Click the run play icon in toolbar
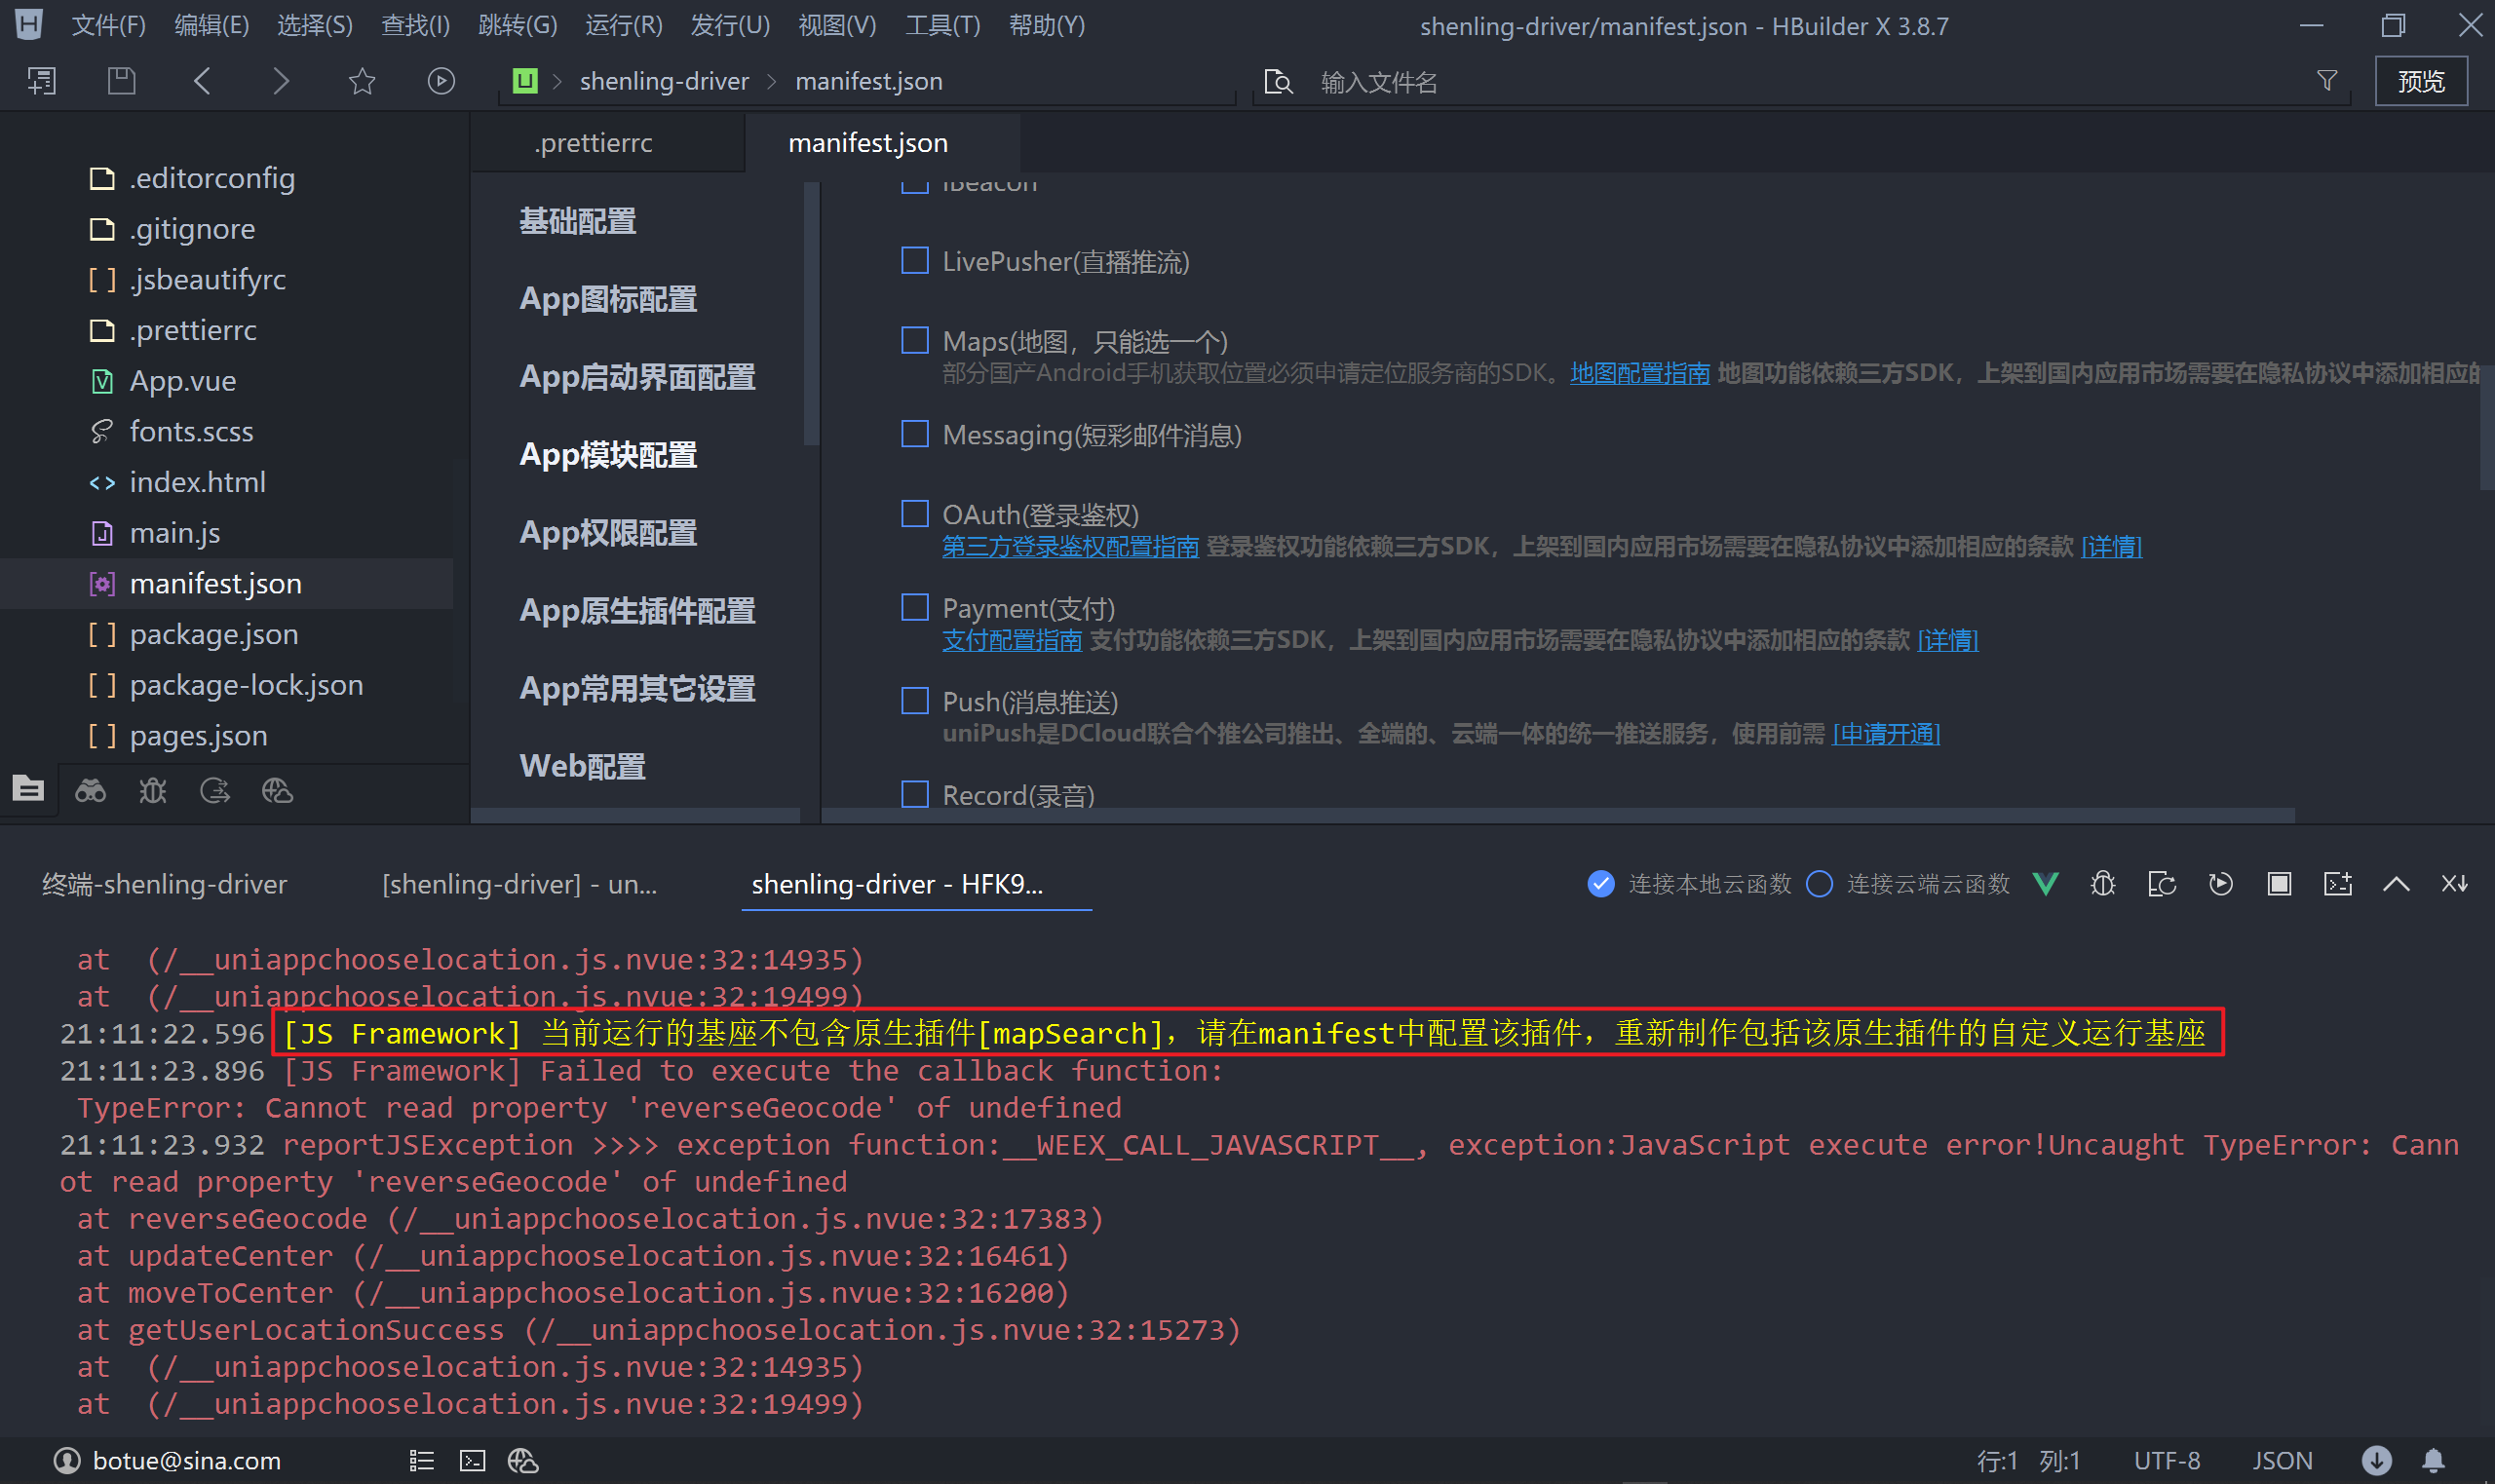 pyautogui.click(x=441, y=81)
